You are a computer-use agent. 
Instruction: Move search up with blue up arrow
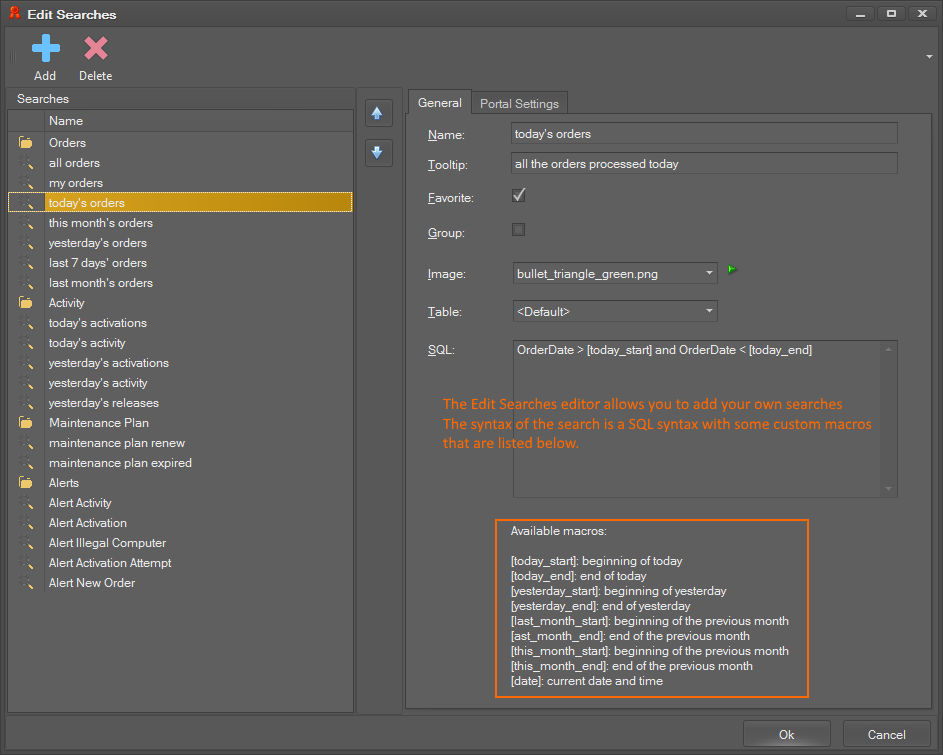(x=378, y=113)
